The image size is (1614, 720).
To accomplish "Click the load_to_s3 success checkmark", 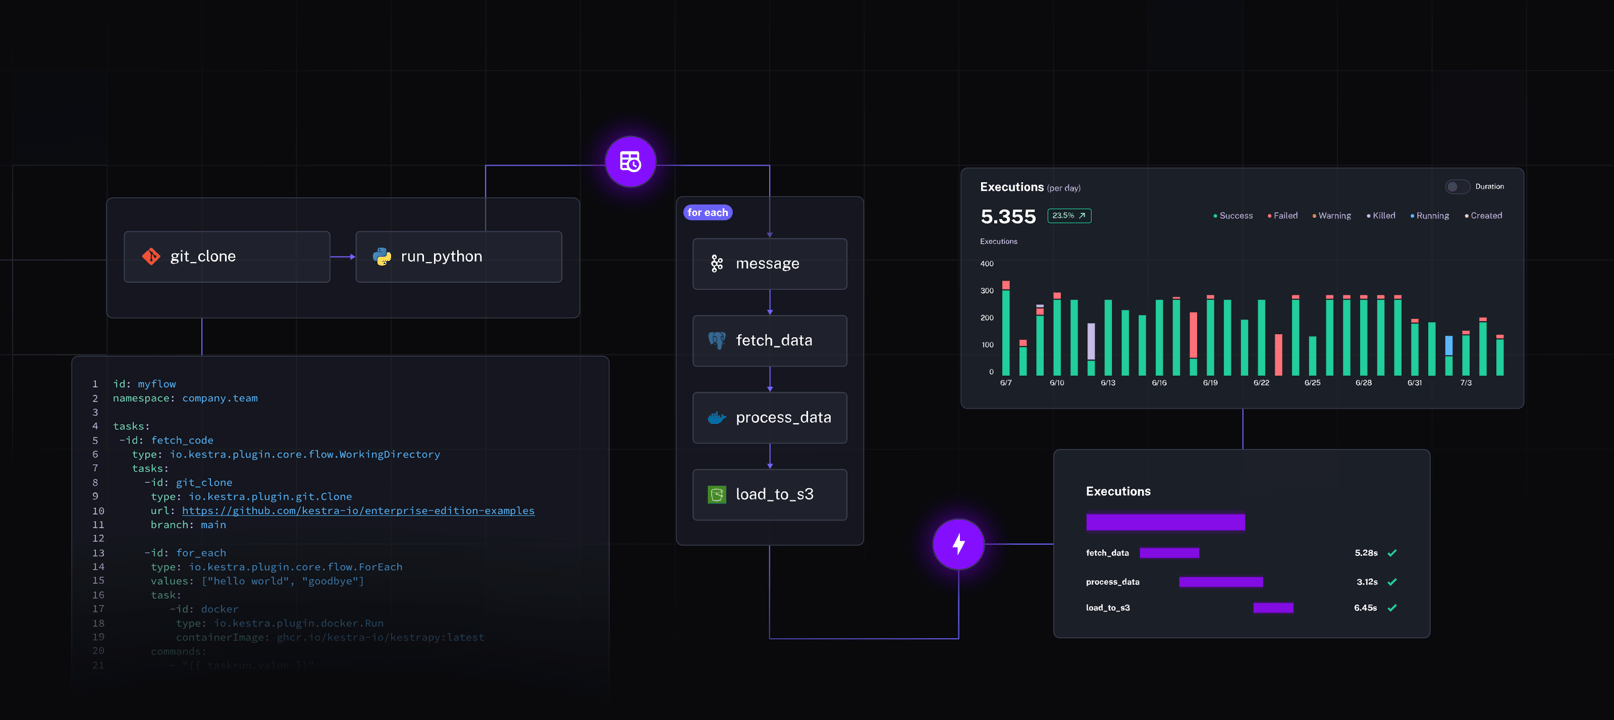I will 1392,608.
